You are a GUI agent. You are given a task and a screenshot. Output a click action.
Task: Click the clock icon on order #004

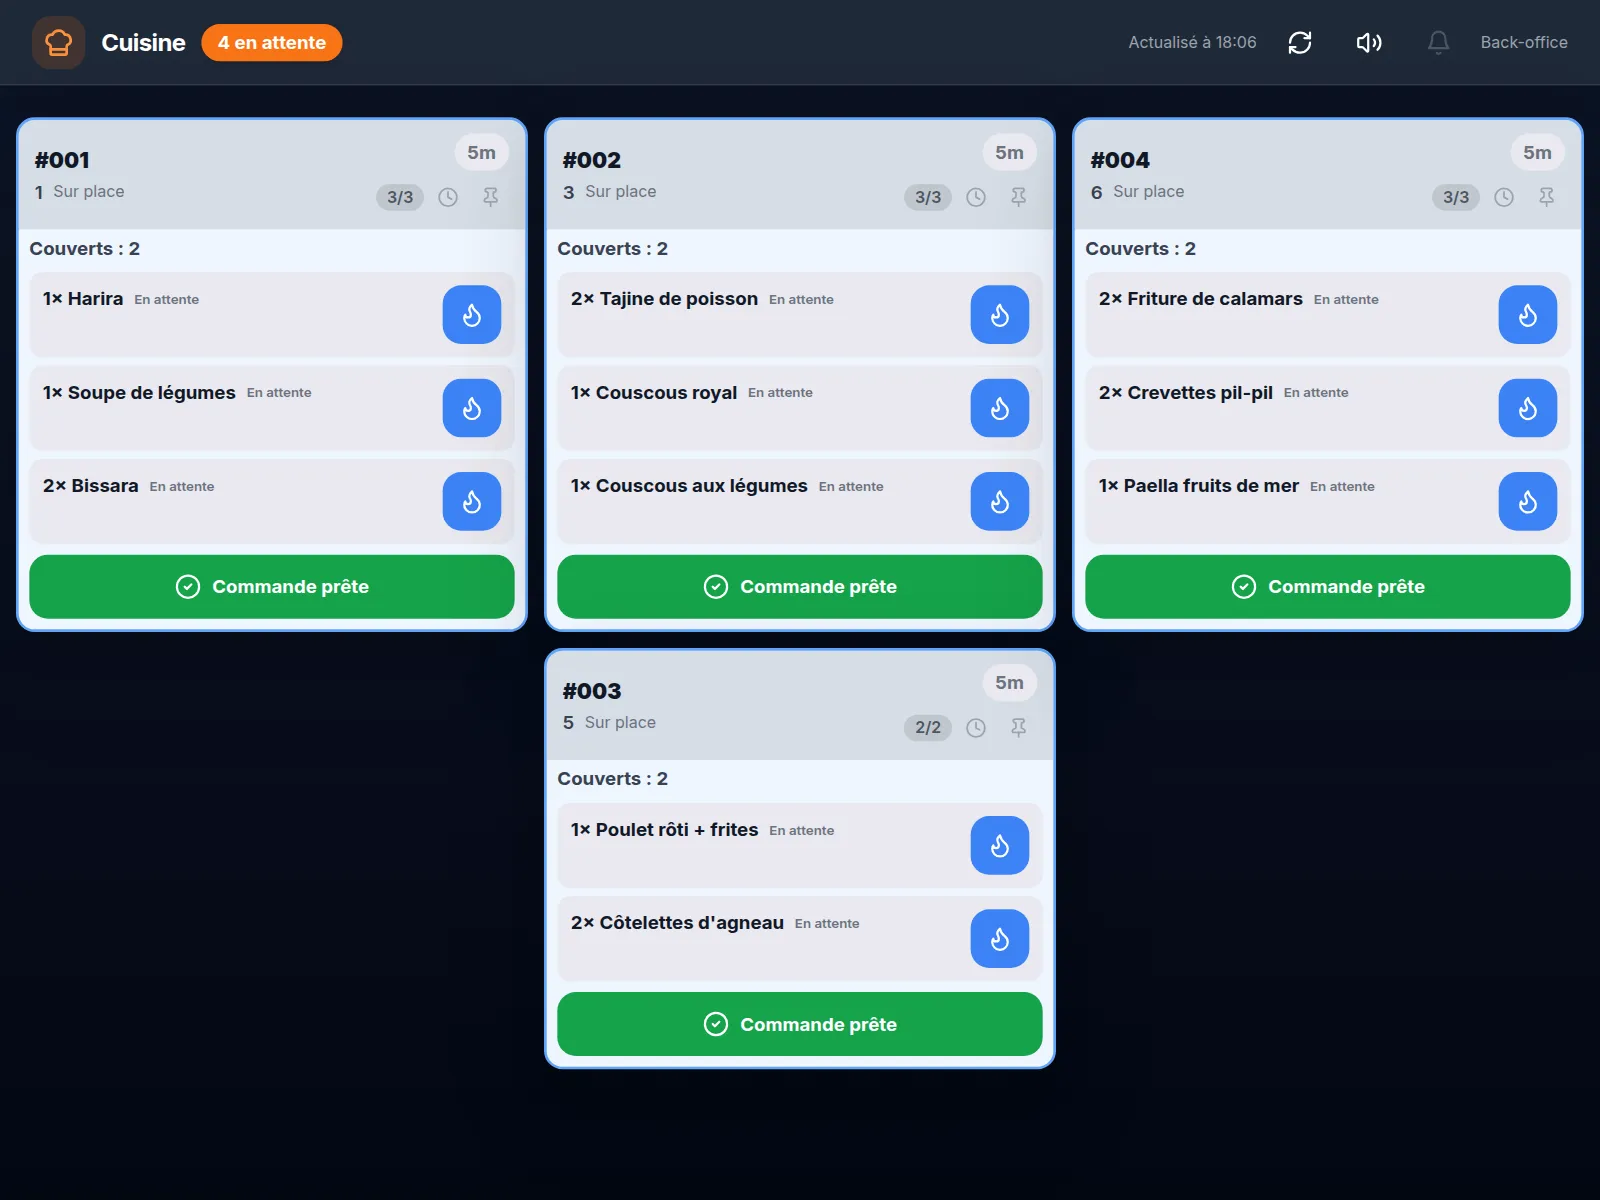pyautogui.click(x=1504, y=197)
